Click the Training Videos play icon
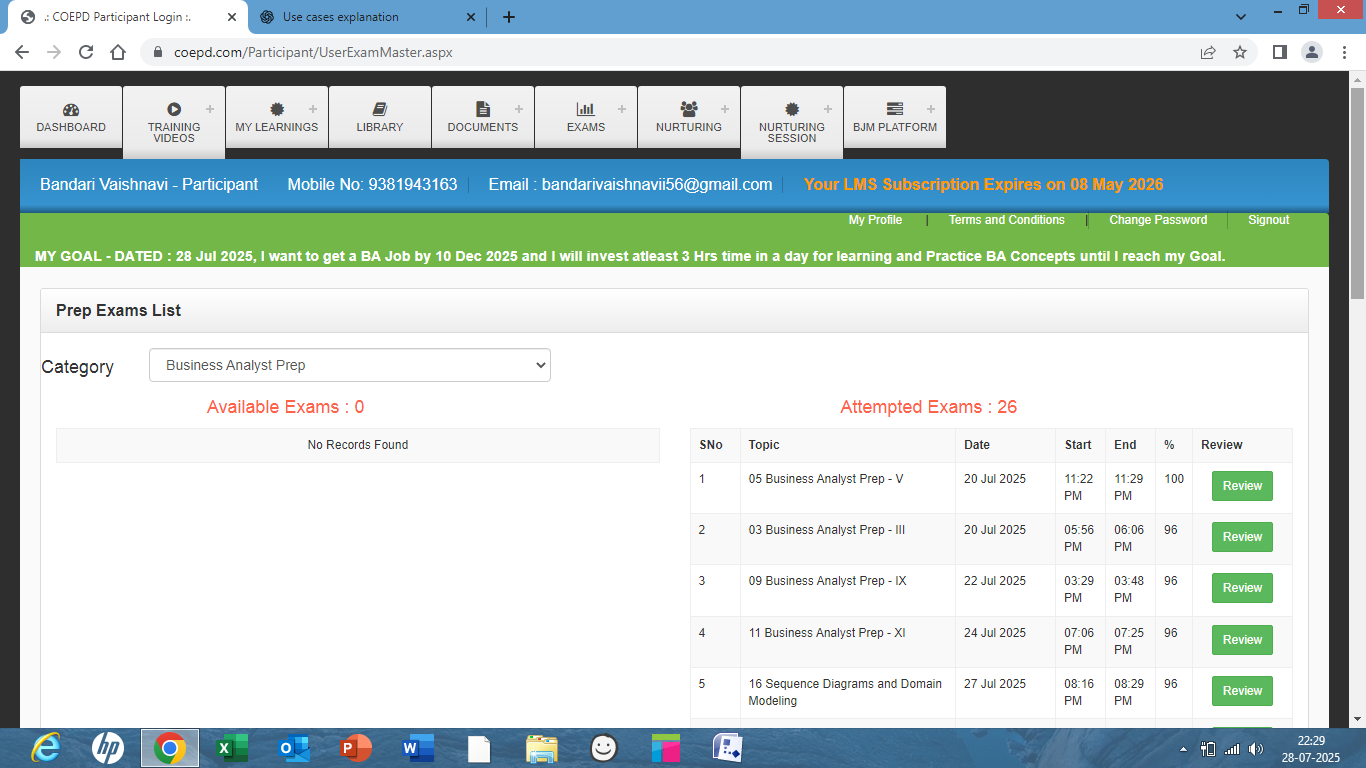This screenshot has width=1366, height=768. (x=174, y=110)
